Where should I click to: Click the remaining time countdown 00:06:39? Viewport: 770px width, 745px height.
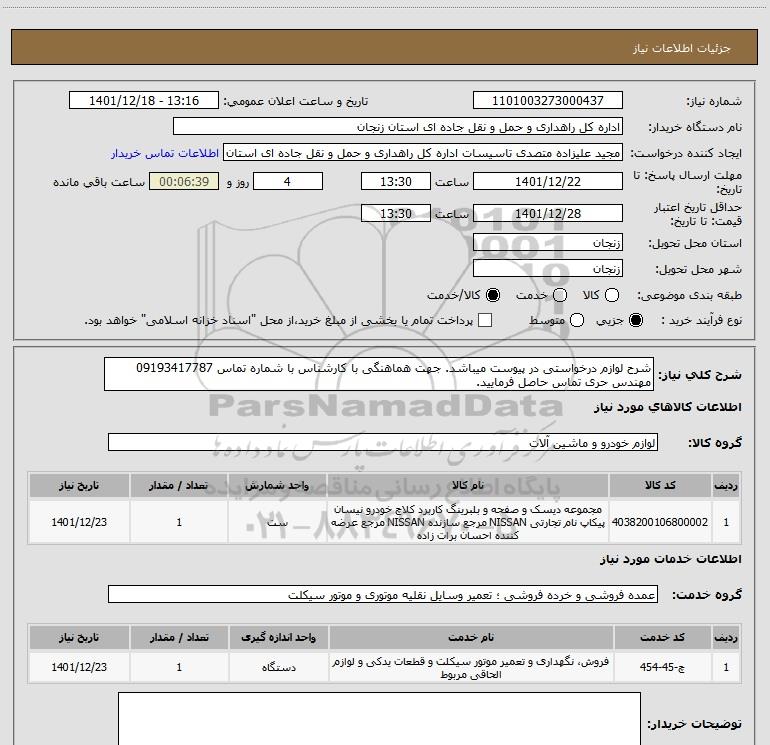(184, 181)
